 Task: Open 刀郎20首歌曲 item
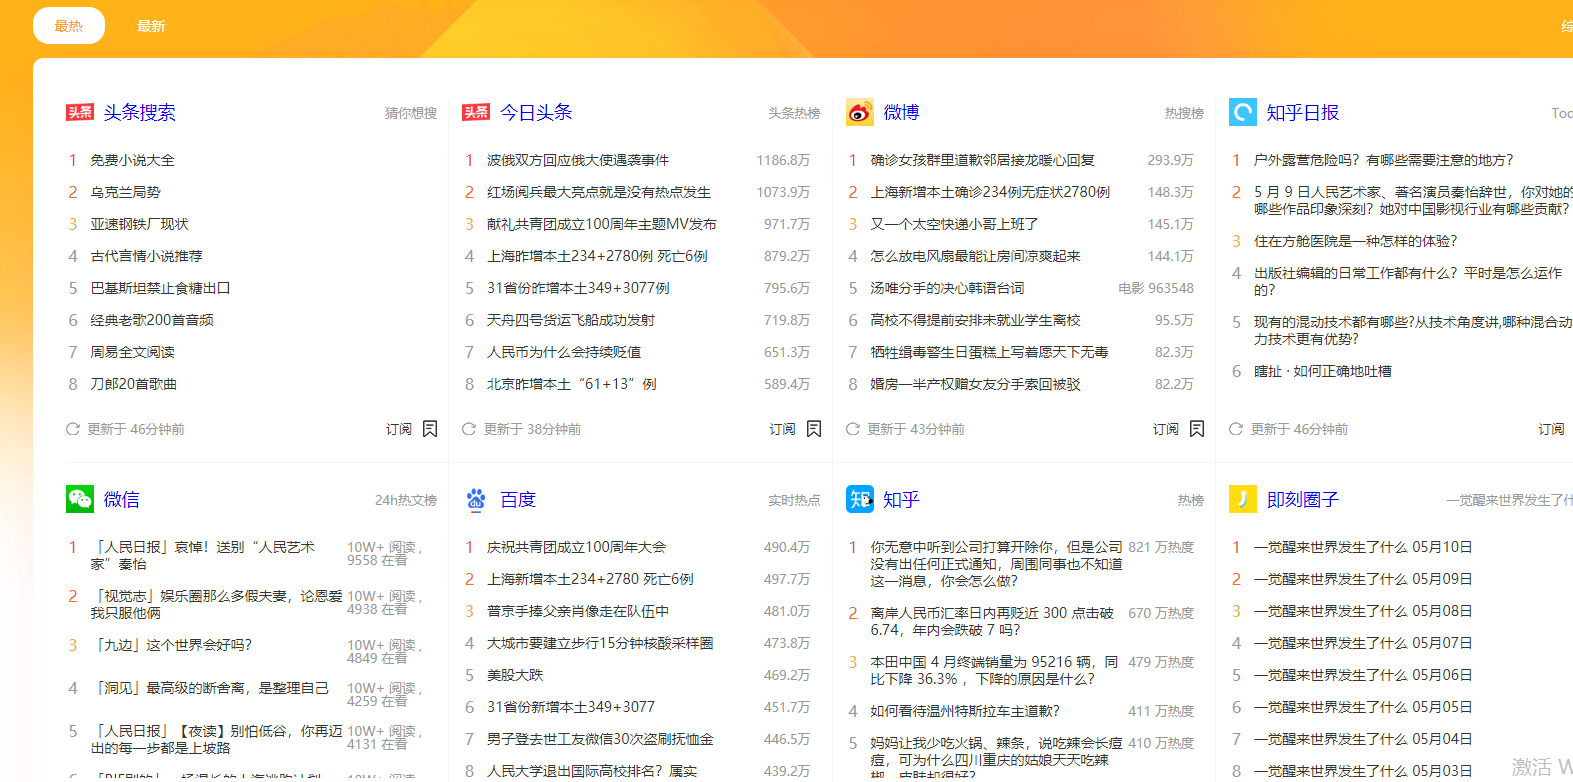(133, 384)
